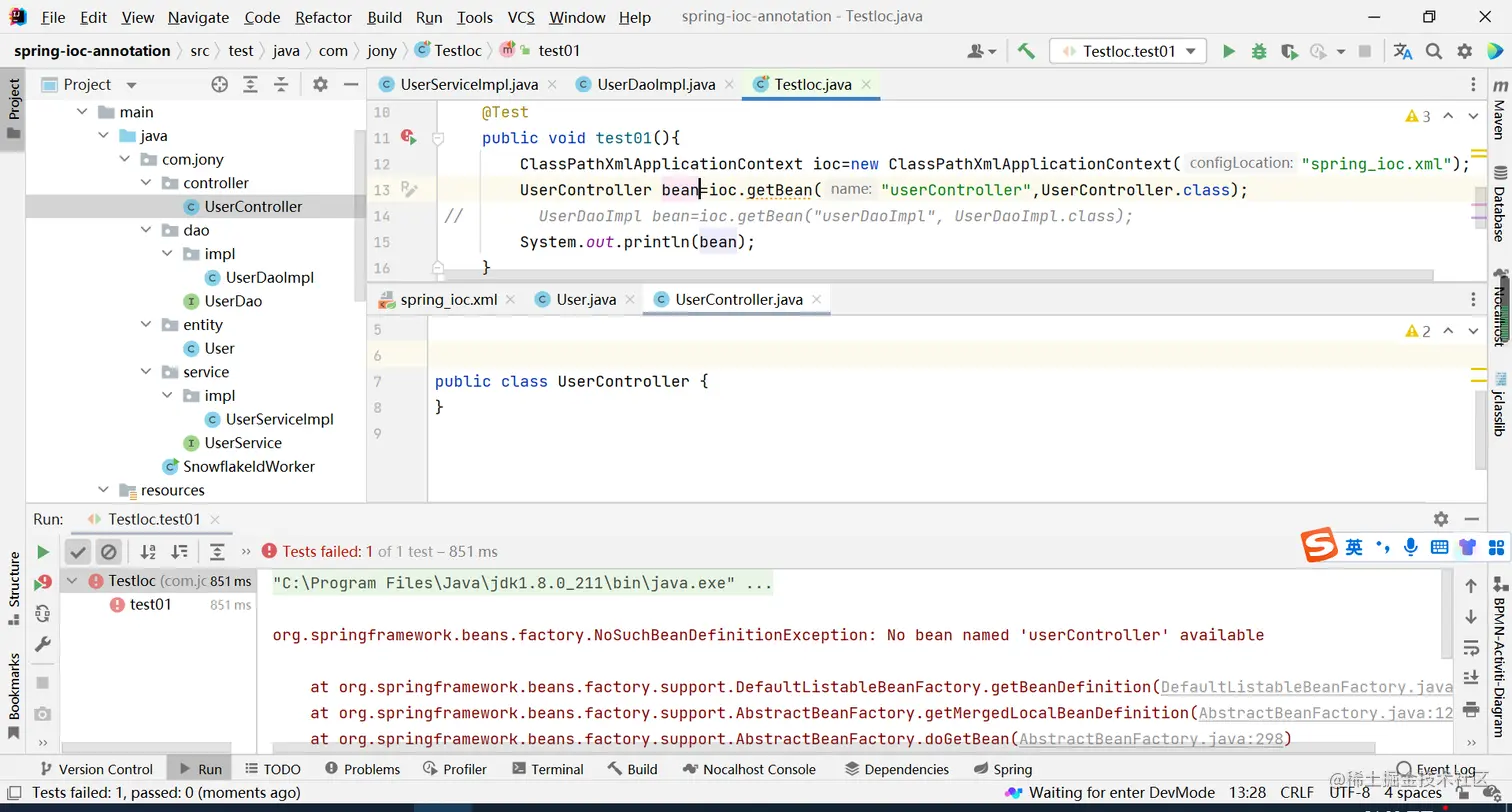Expand the resources folder
The height and width of the screenshot is (812, 1512).
pyautogui.click(x=103, y=490)
